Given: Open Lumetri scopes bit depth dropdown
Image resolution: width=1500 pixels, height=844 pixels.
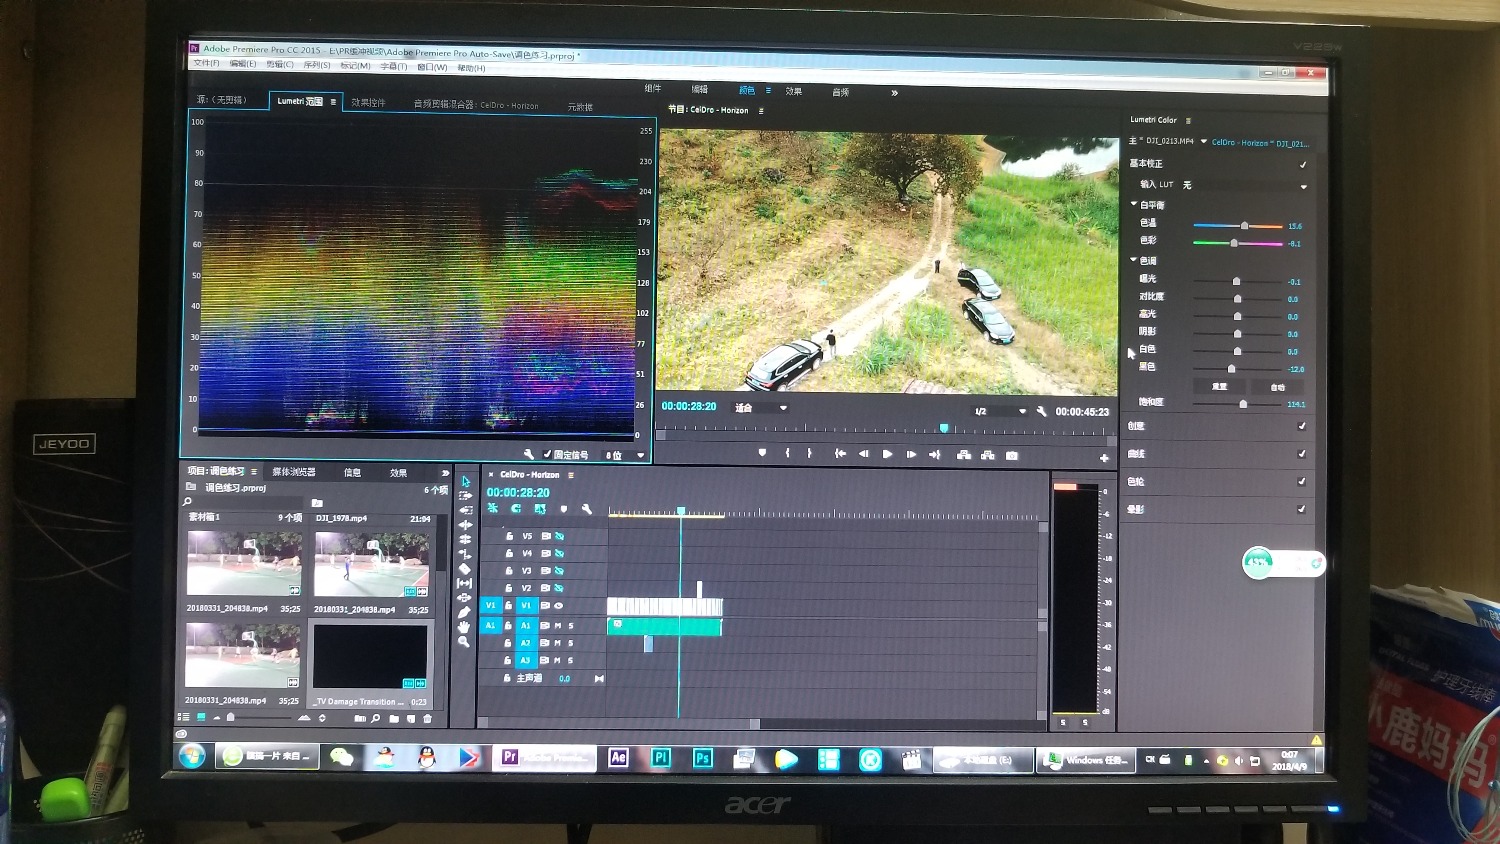Looking at the screenshot, I should (623, 455).
